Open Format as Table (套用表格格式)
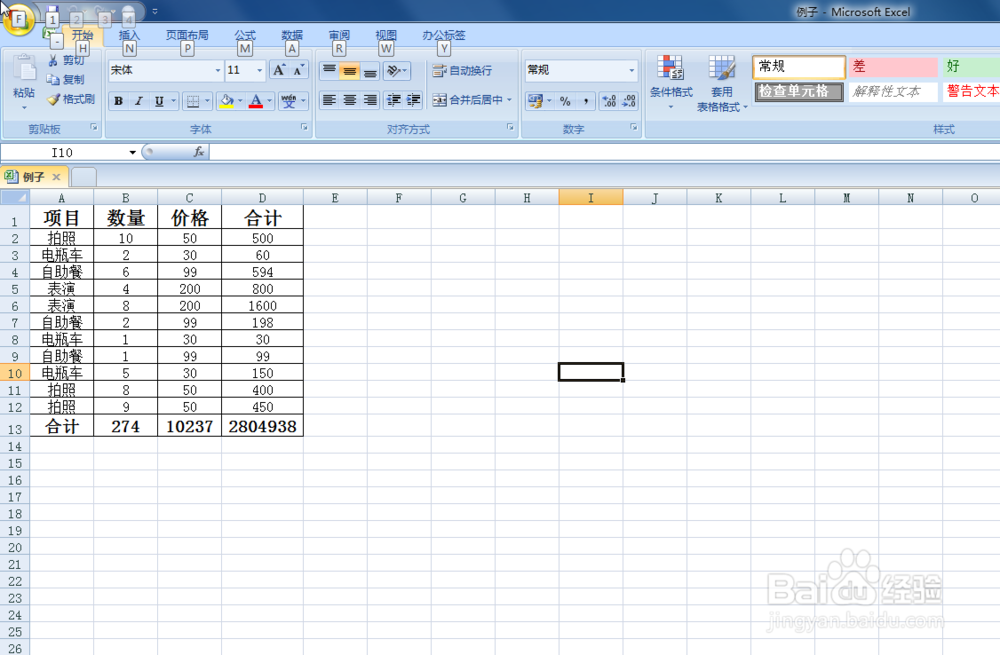Viewport: 1000px width, 655px height. [722, 83]
